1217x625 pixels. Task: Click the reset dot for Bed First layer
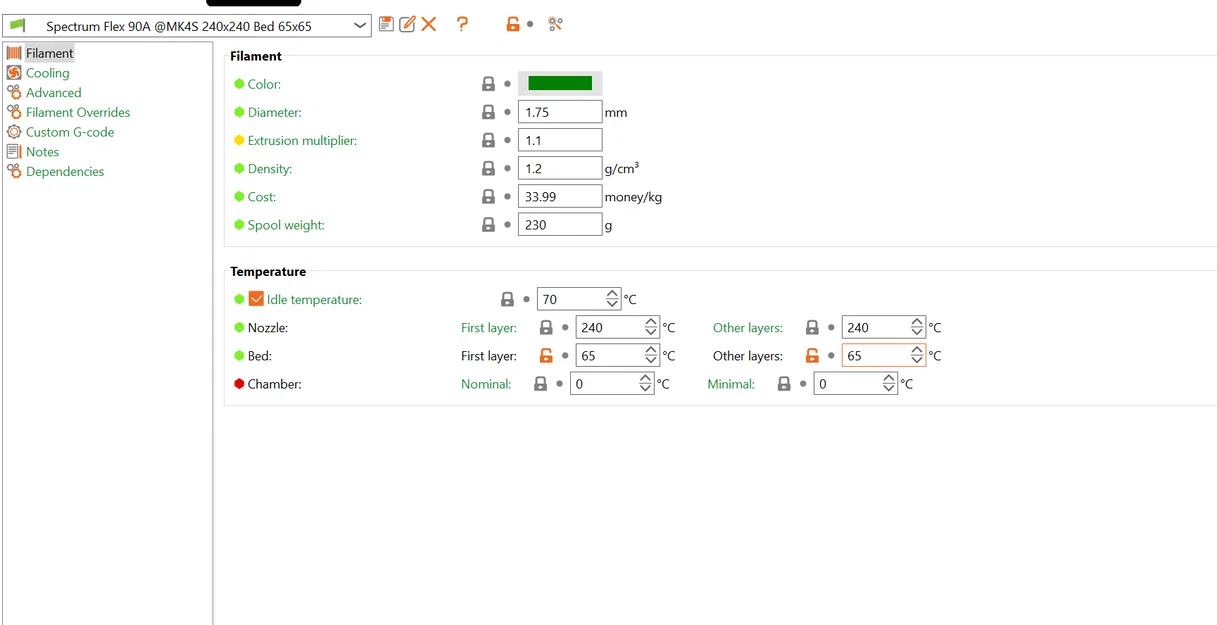pos(565,355)
